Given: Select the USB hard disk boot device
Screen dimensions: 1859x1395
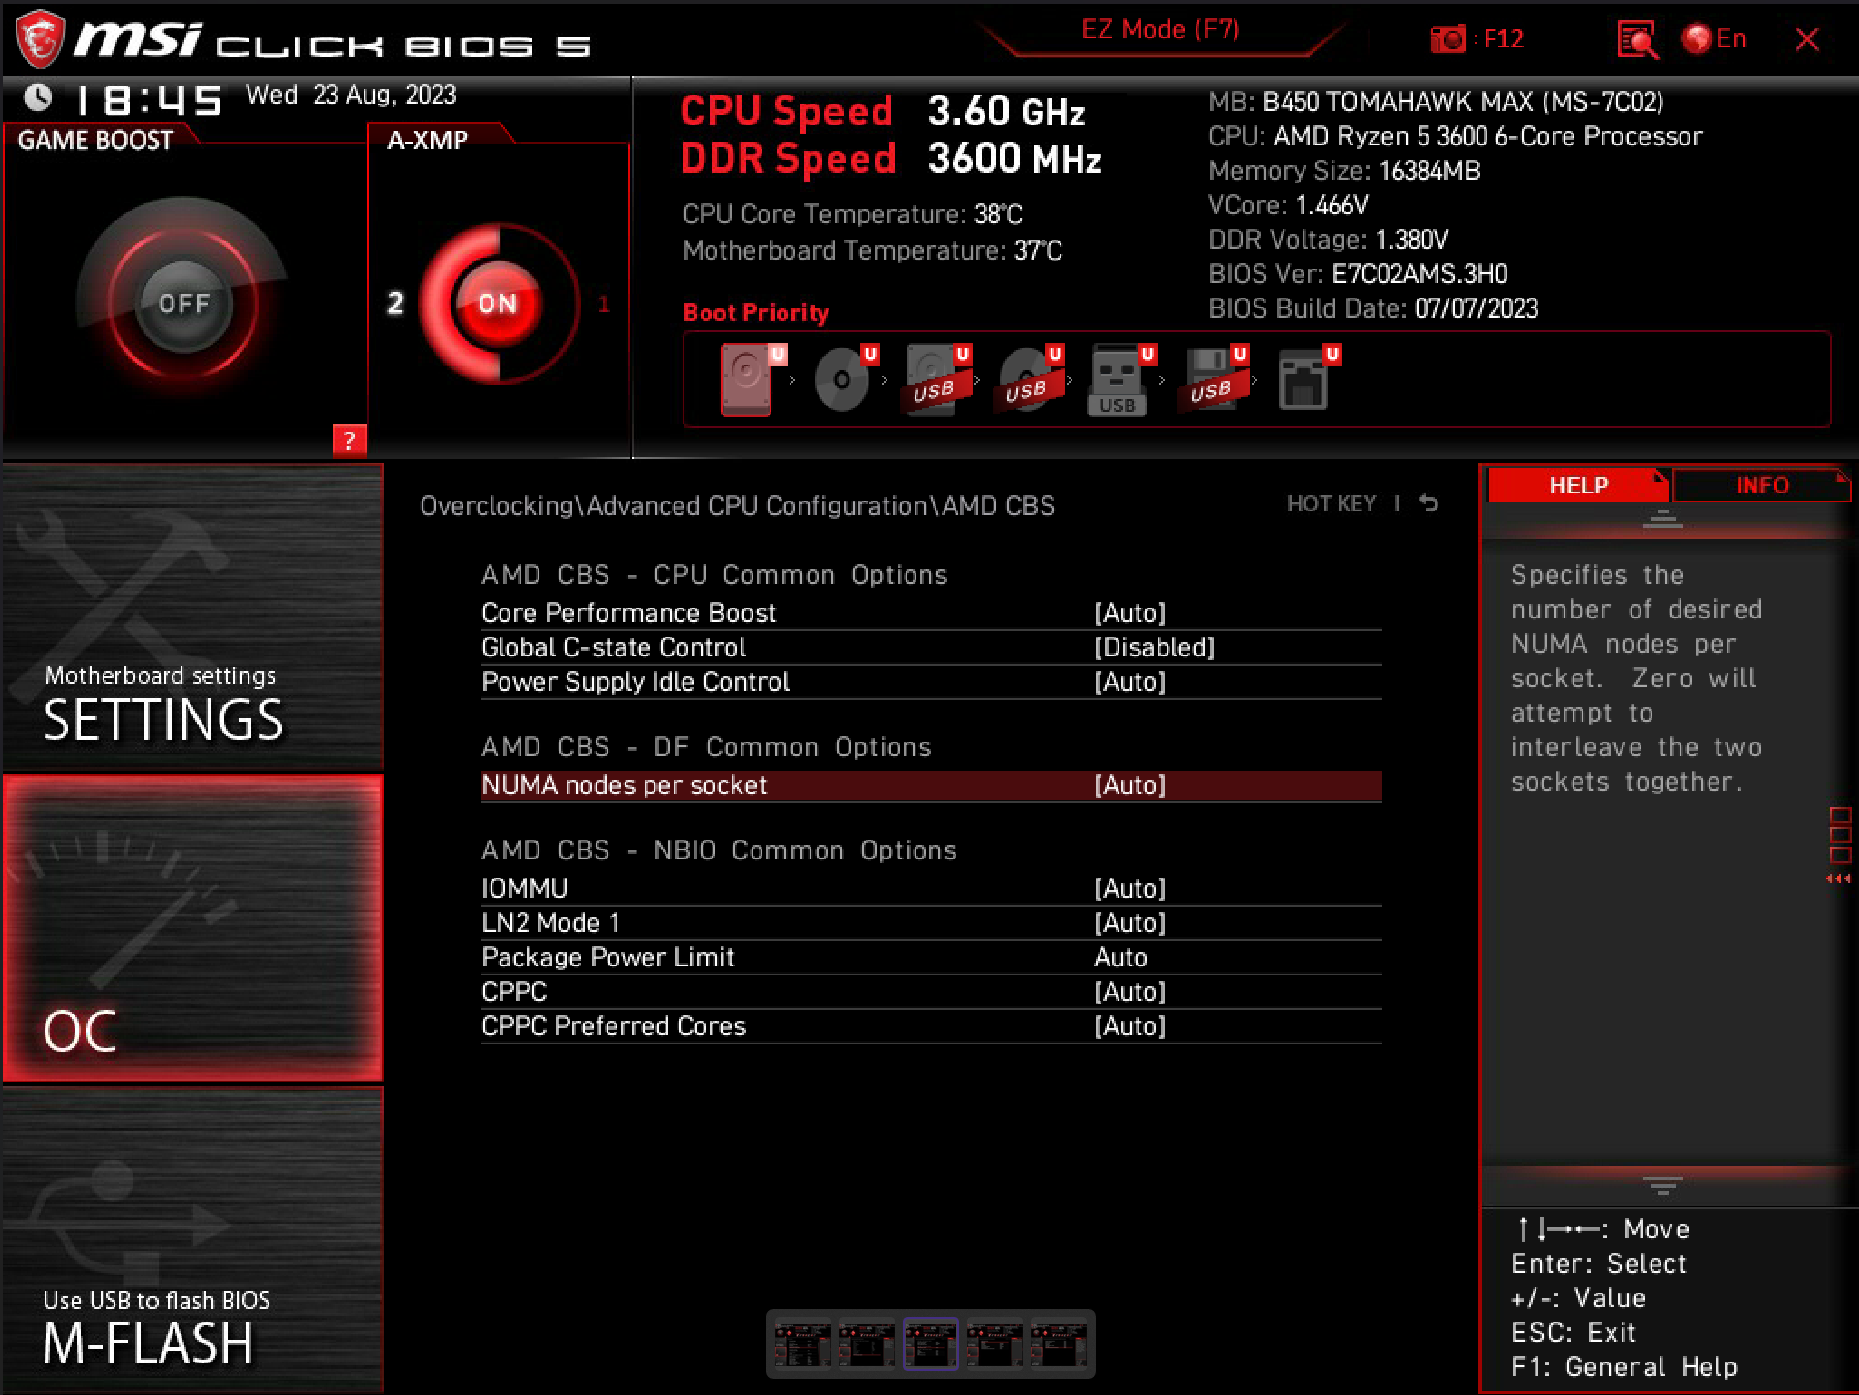Looking at the screenshot, I should coord(938,380).
